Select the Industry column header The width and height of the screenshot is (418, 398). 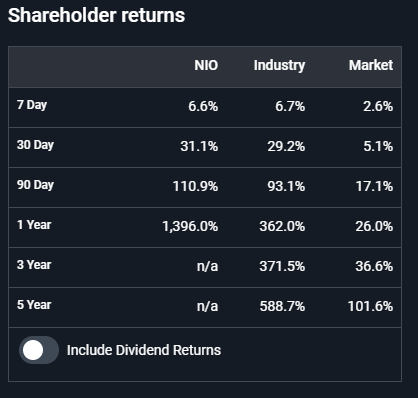[279, 65]
